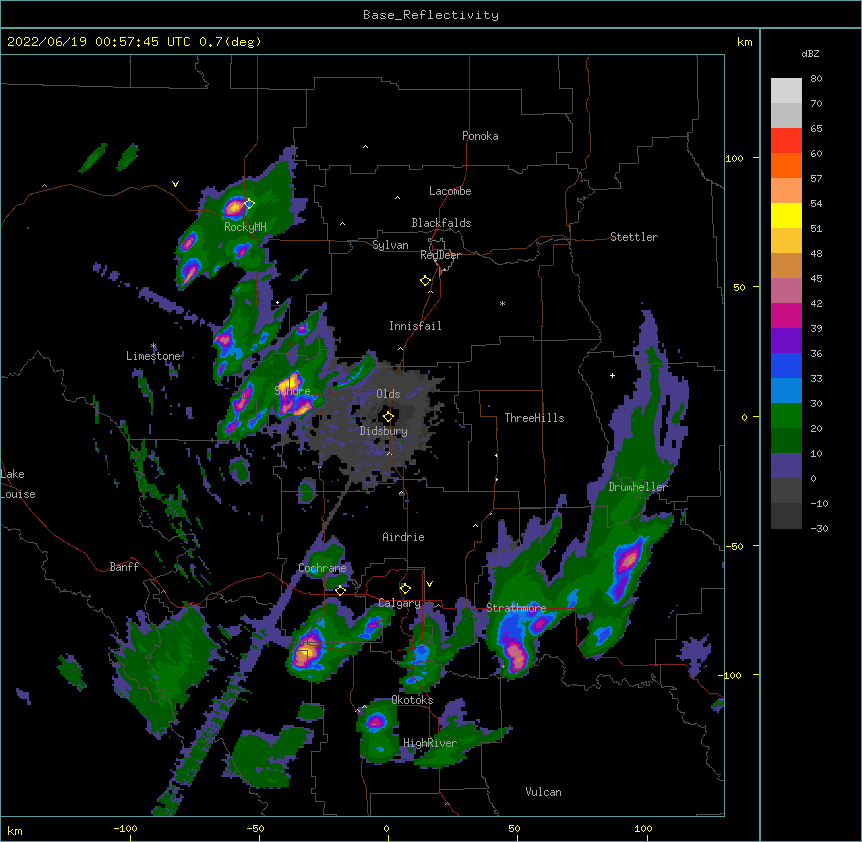The image size is (862, 842).
Task: Click the yellow diamond marker above the Calgary label
Action: pos(405,589)
